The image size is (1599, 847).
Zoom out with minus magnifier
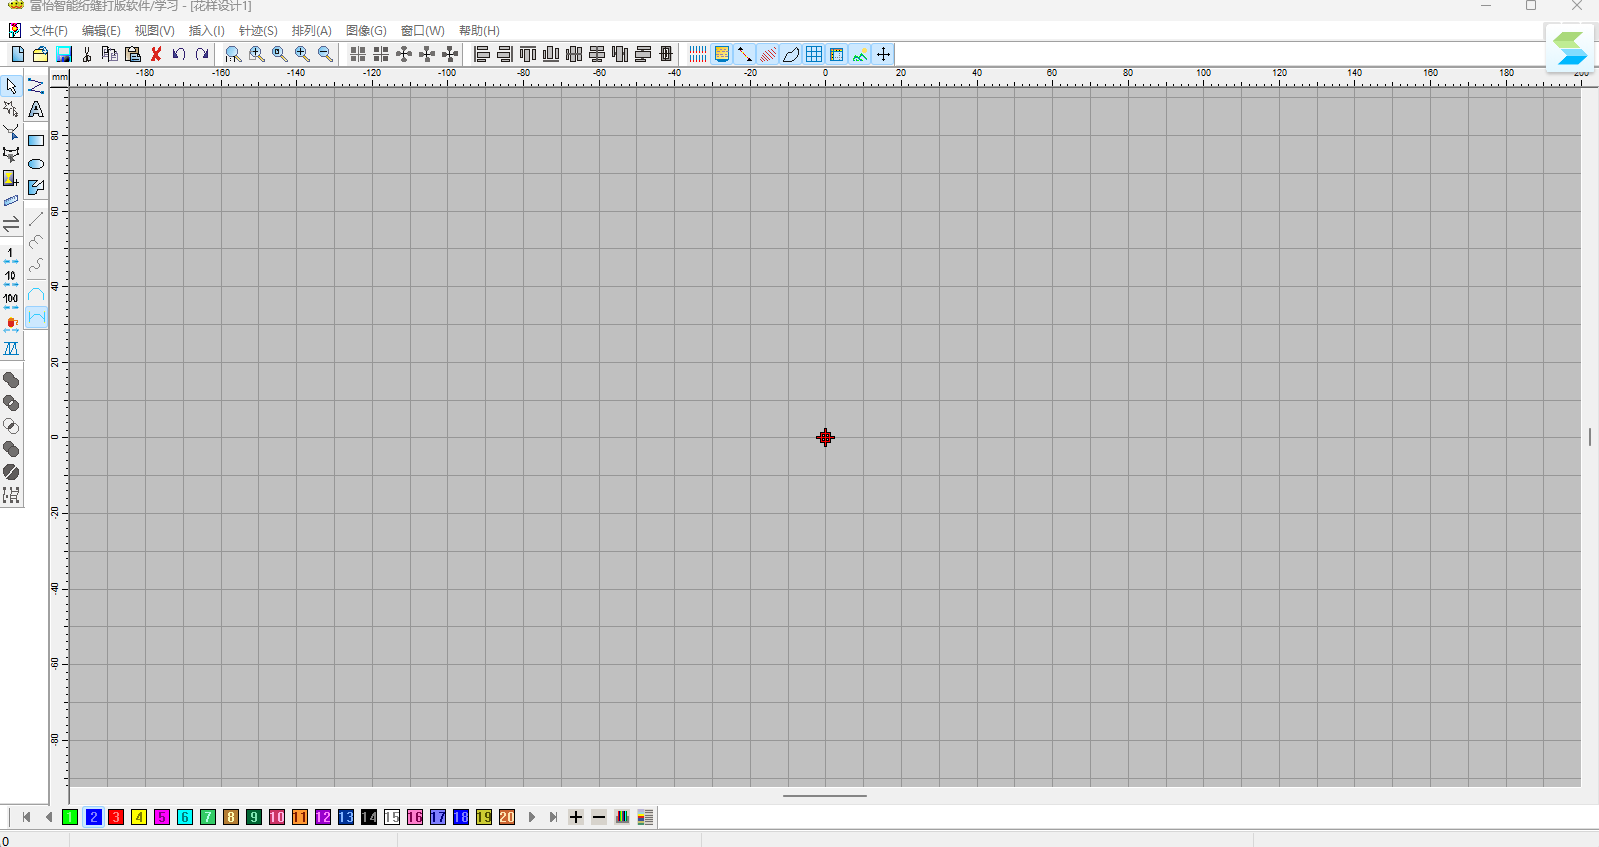click(325, 54)
